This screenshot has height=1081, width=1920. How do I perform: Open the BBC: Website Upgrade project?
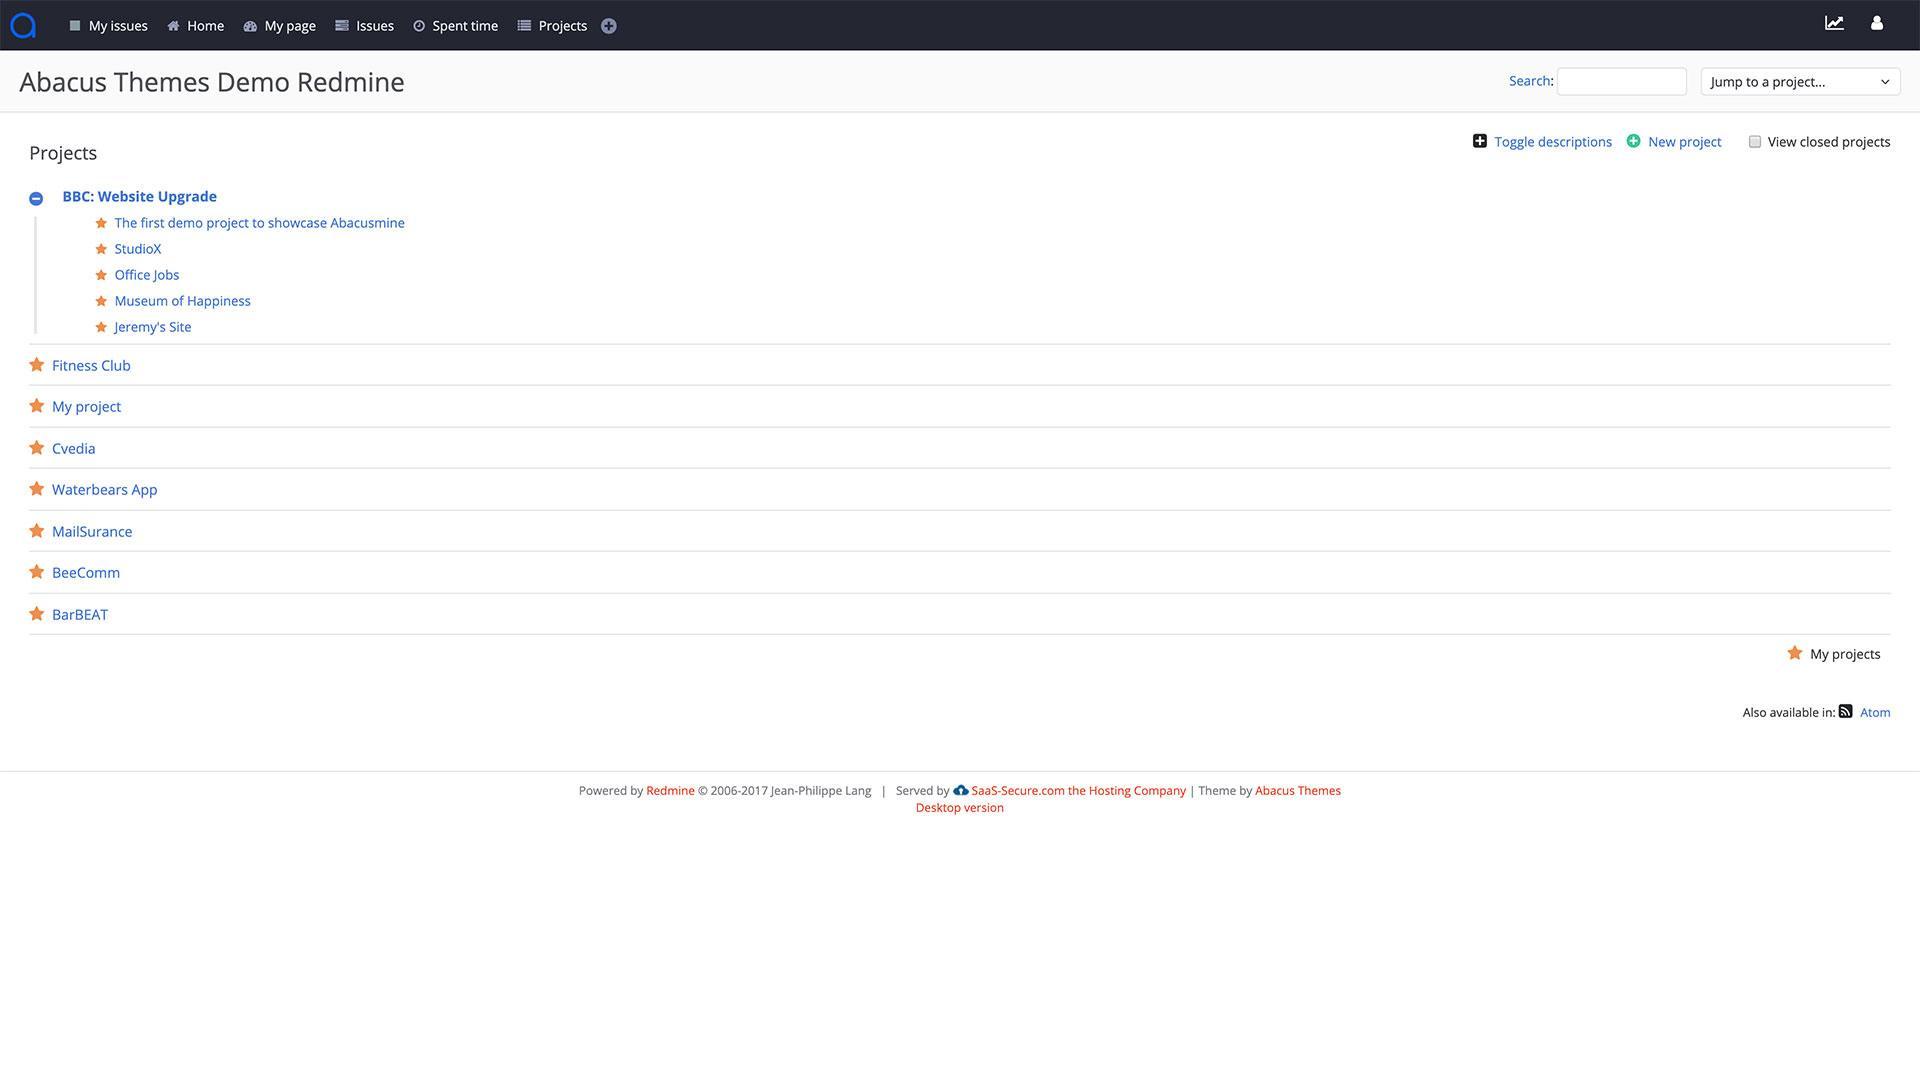[139, 196]
